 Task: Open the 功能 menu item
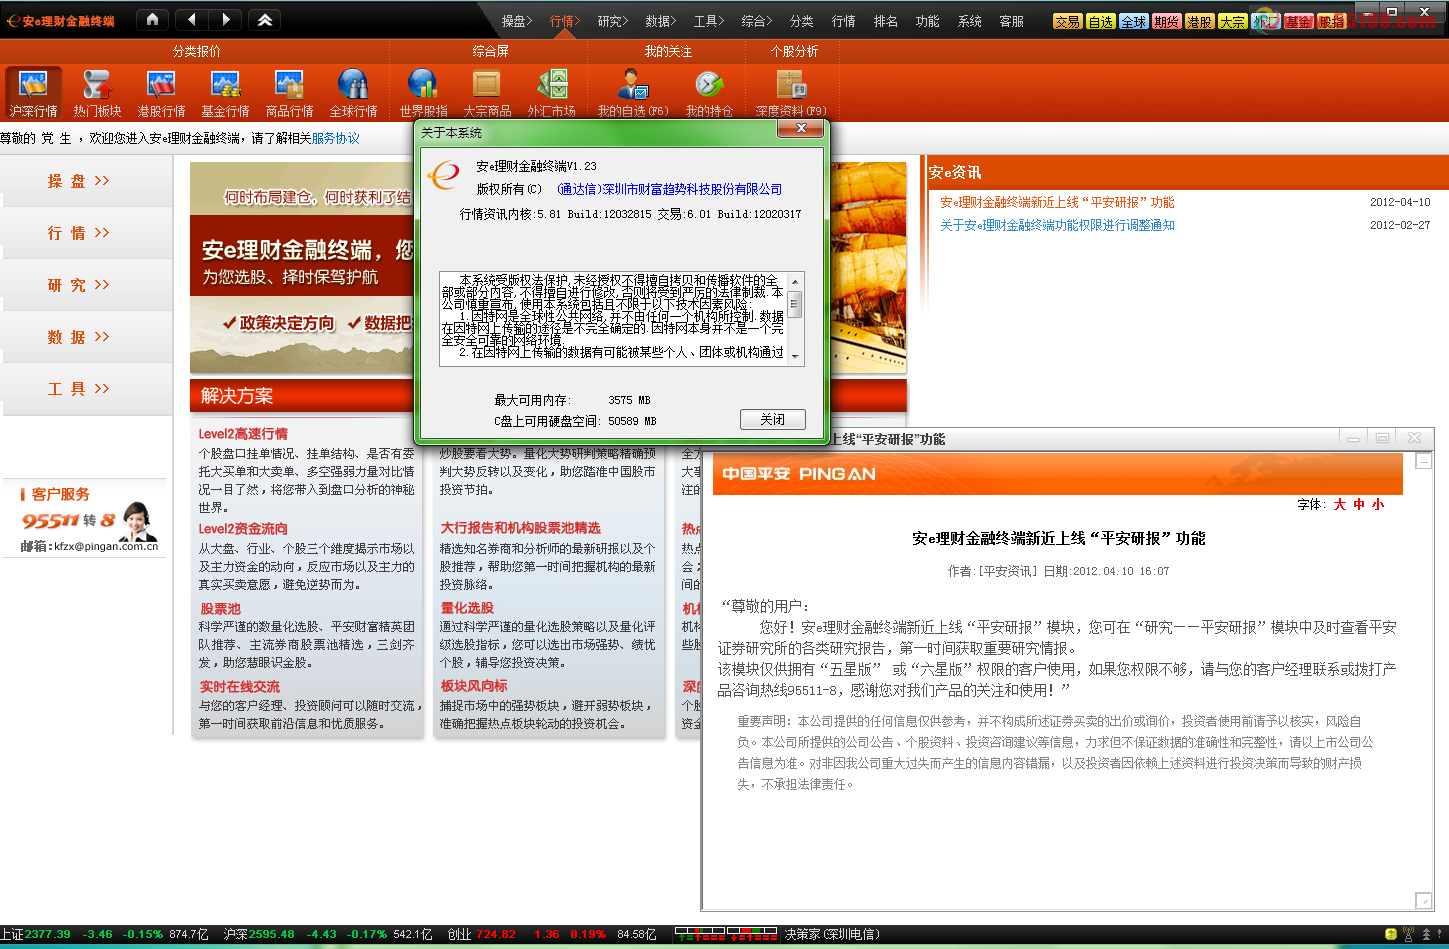tap(927, 21)
